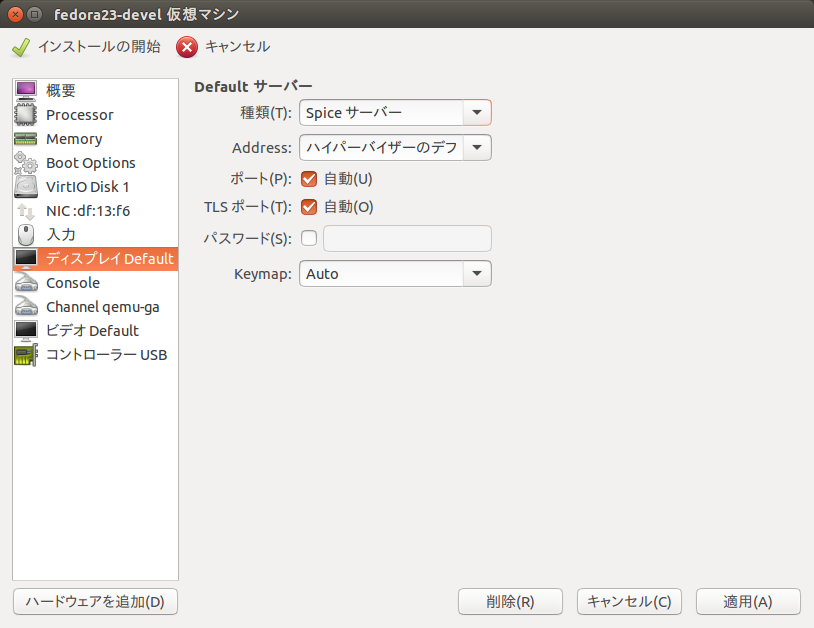Image resolution: width=814 pixels, height=628 pixels.
Task: Select the Boot Options gears icon
Action: [25, 163]
